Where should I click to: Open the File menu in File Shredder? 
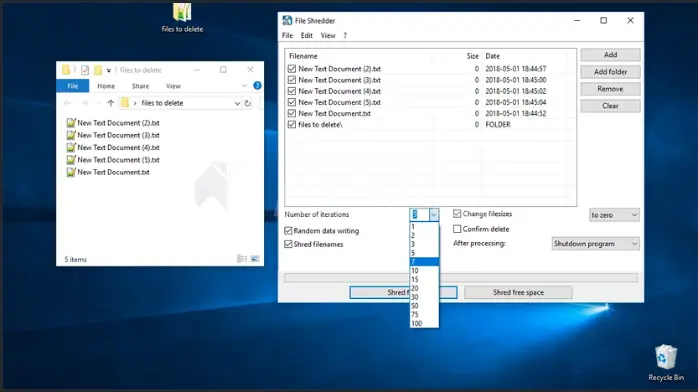[x=288, y=36]
